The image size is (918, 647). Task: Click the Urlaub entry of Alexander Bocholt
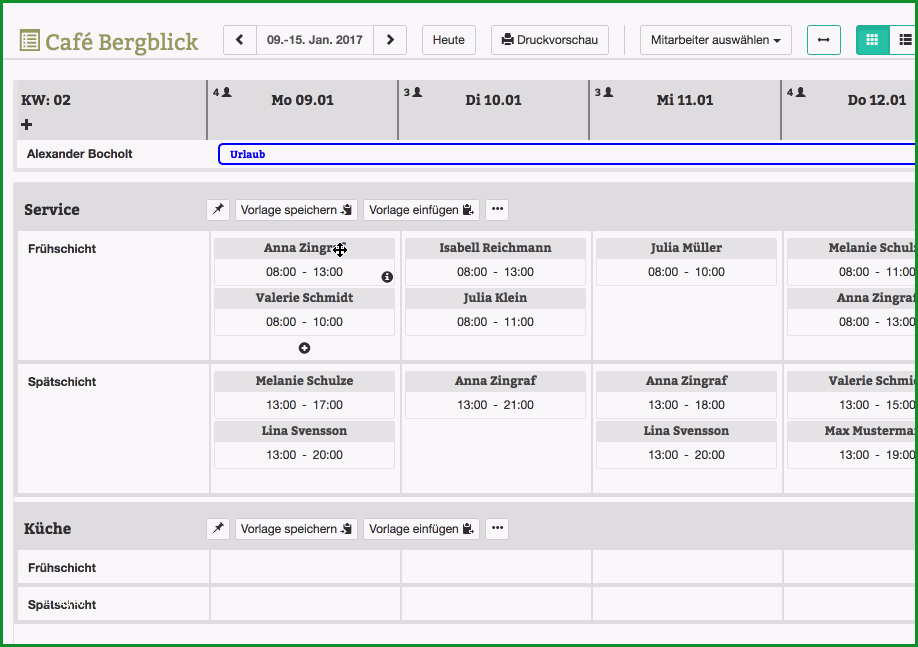click(x=567, y=154)
